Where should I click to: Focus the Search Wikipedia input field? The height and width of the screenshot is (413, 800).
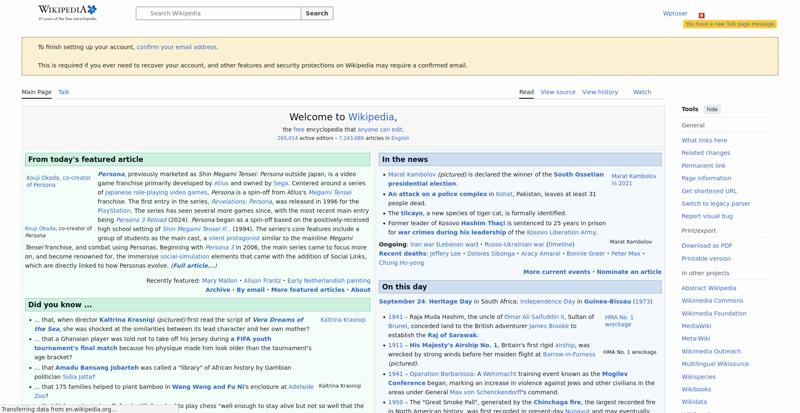click(x=218, y=13)
